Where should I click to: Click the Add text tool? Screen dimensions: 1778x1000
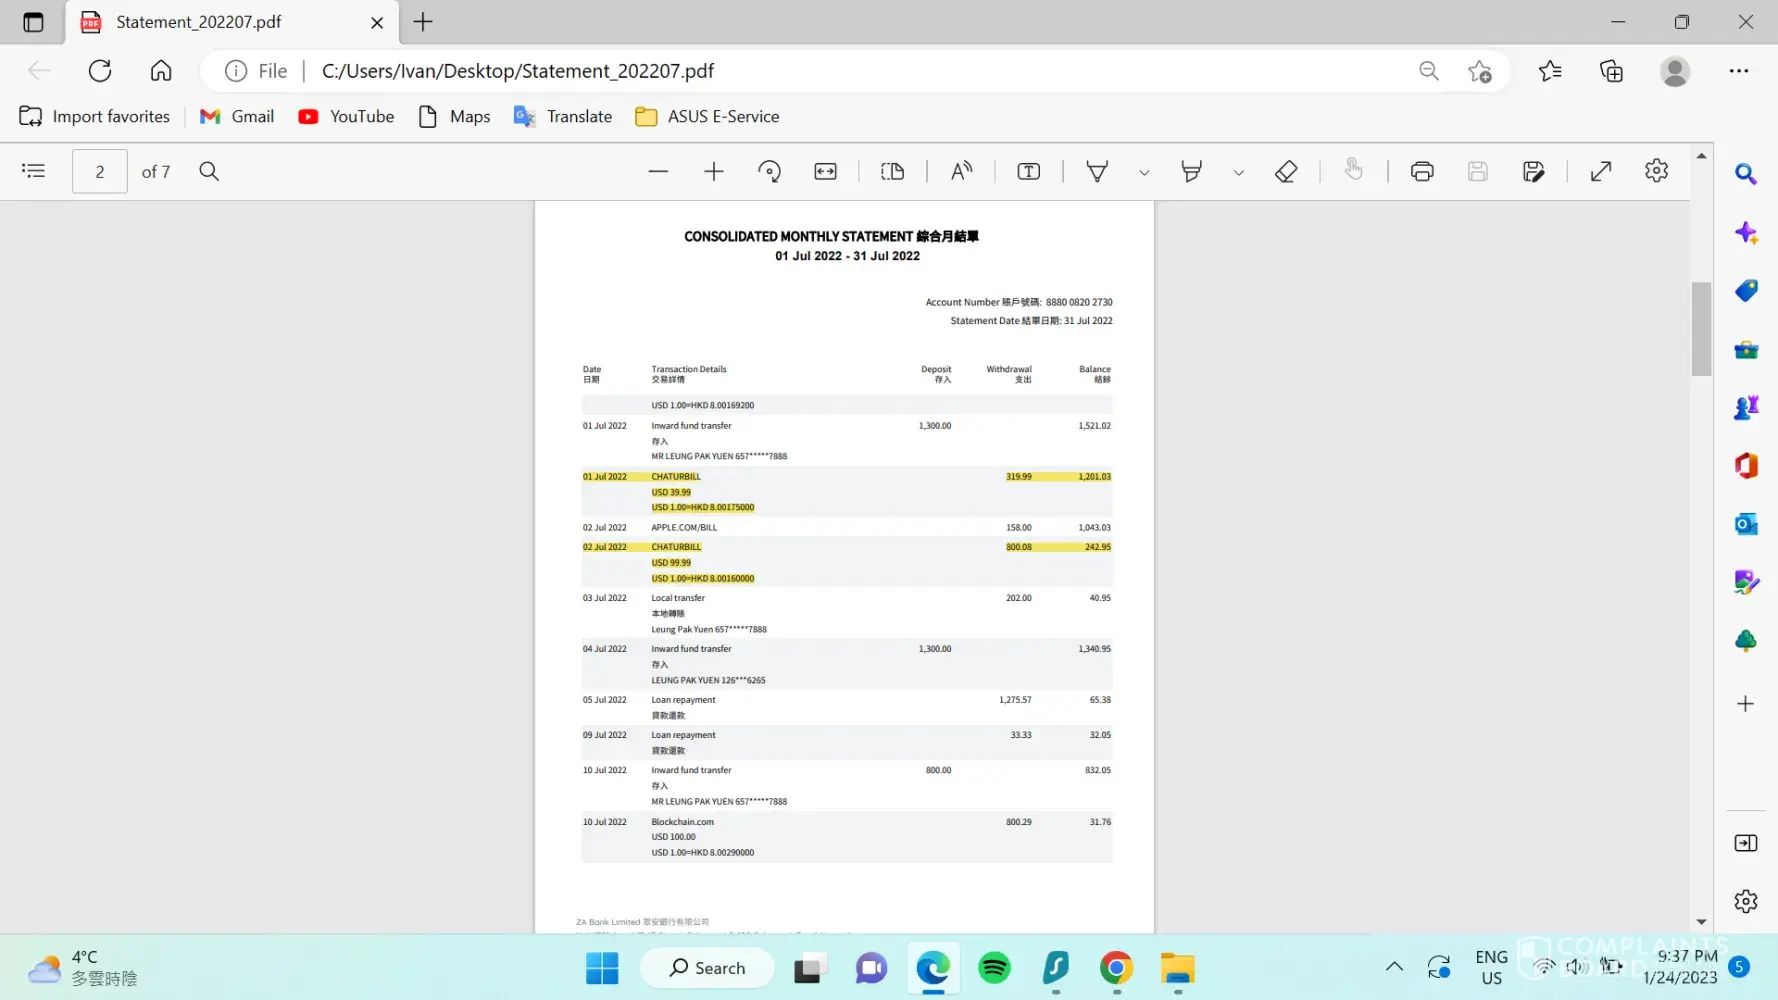(1028, 172)
